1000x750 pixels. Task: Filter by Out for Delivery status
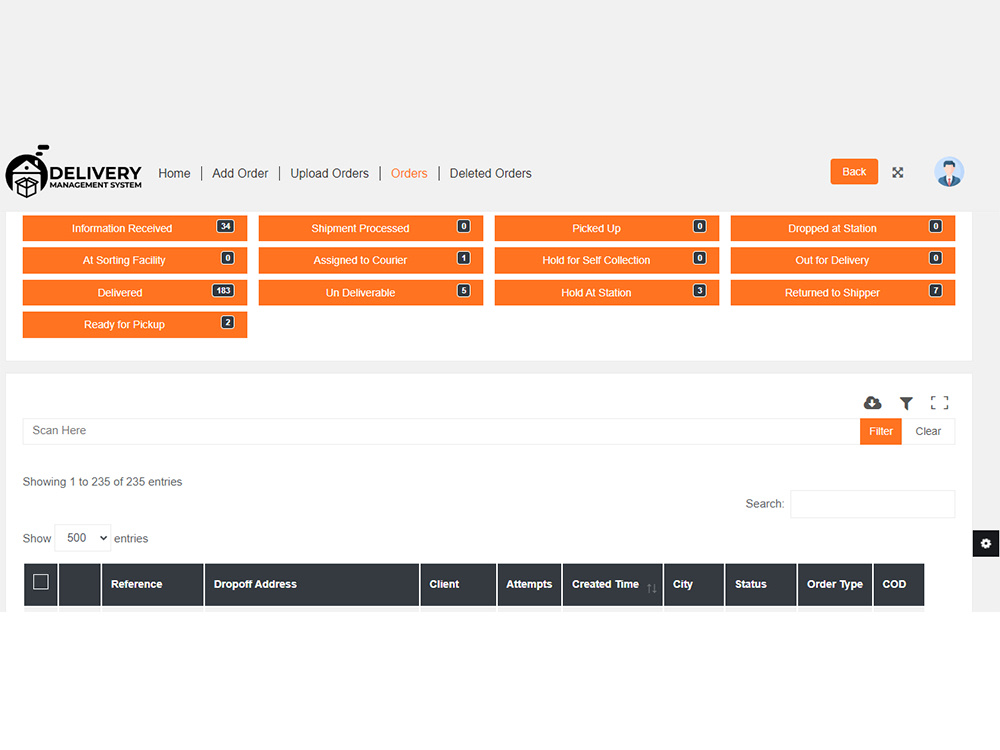tap(842, 260)
